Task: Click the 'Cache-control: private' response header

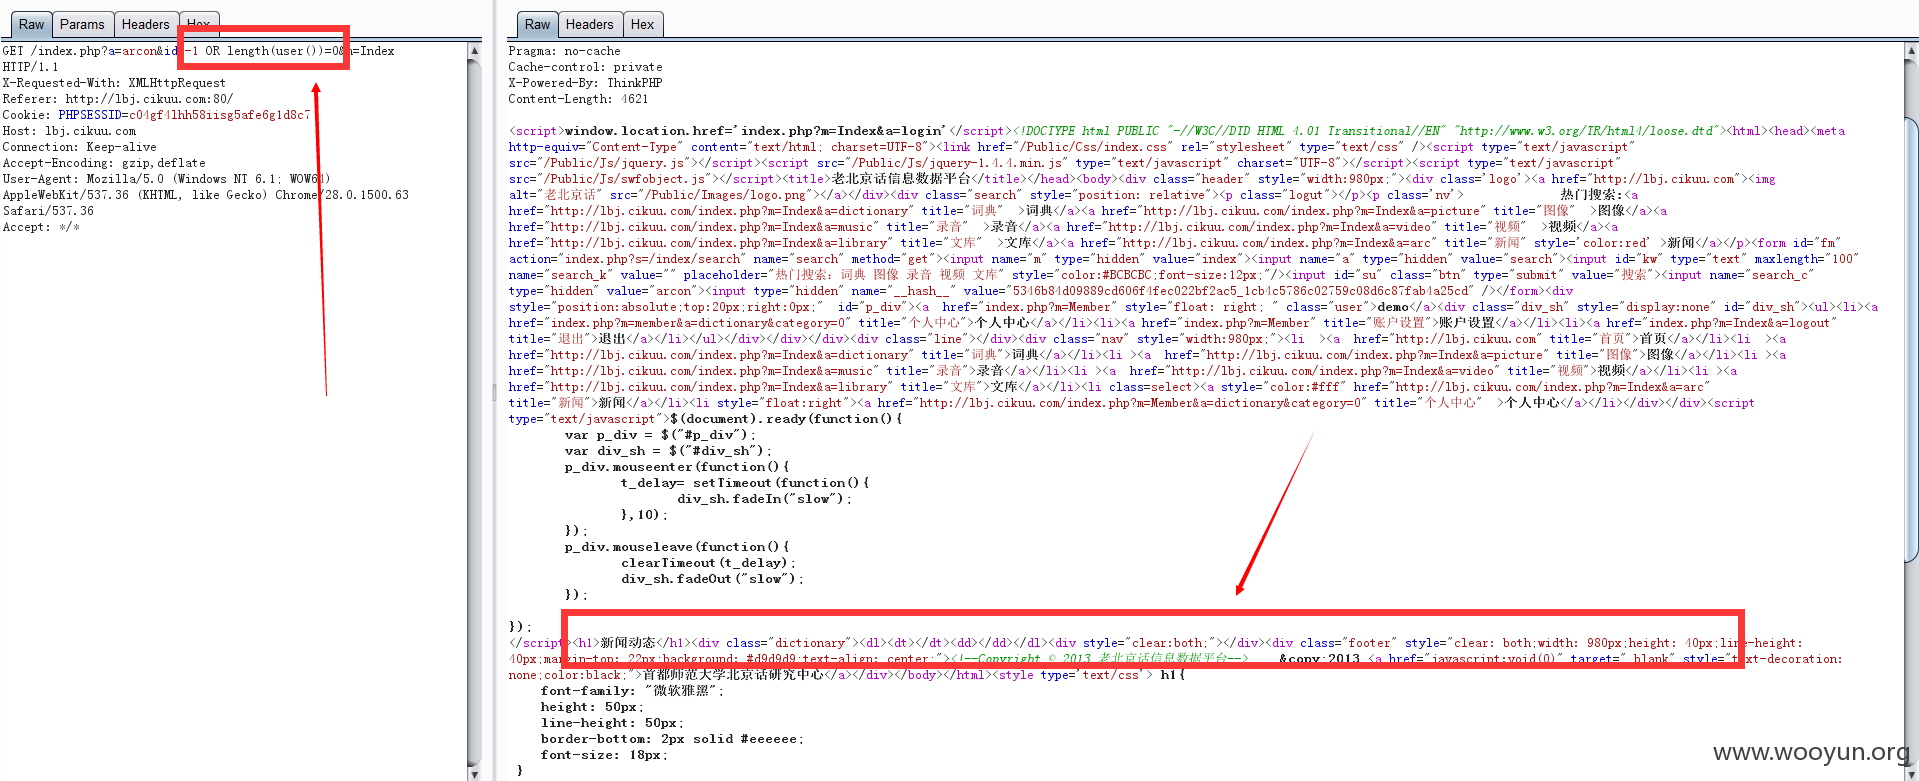Action: (585, 67)
